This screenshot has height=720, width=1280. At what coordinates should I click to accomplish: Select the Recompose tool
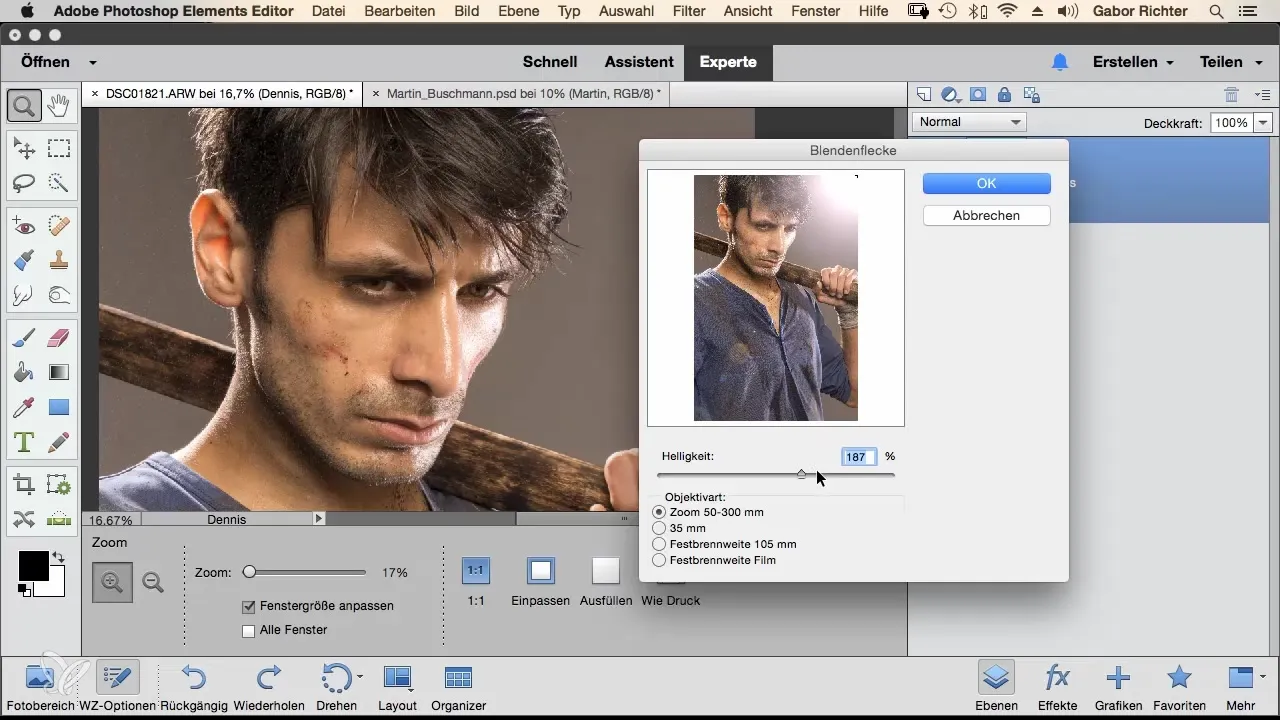[x=59, y=486]
